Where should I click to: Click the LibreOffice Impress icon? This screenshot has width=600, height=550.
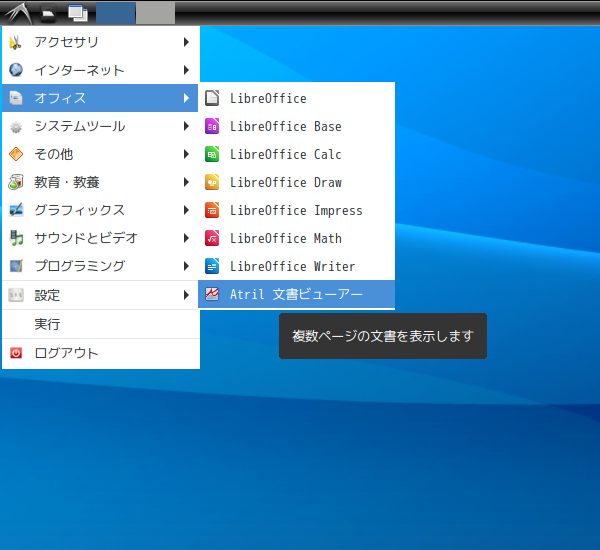click(212, 210)
